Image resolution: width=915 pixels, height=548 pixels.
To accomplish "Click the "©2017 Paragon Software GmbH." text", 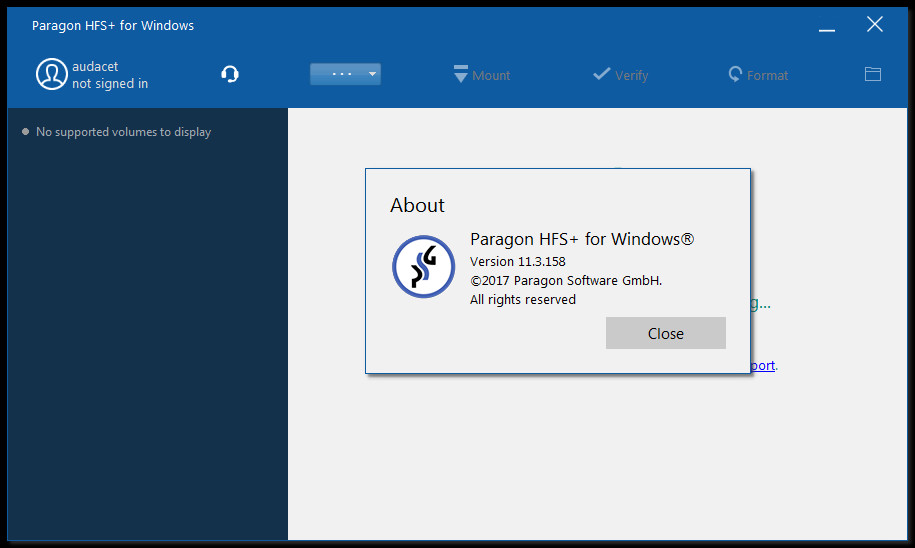I will click(566, 281).
